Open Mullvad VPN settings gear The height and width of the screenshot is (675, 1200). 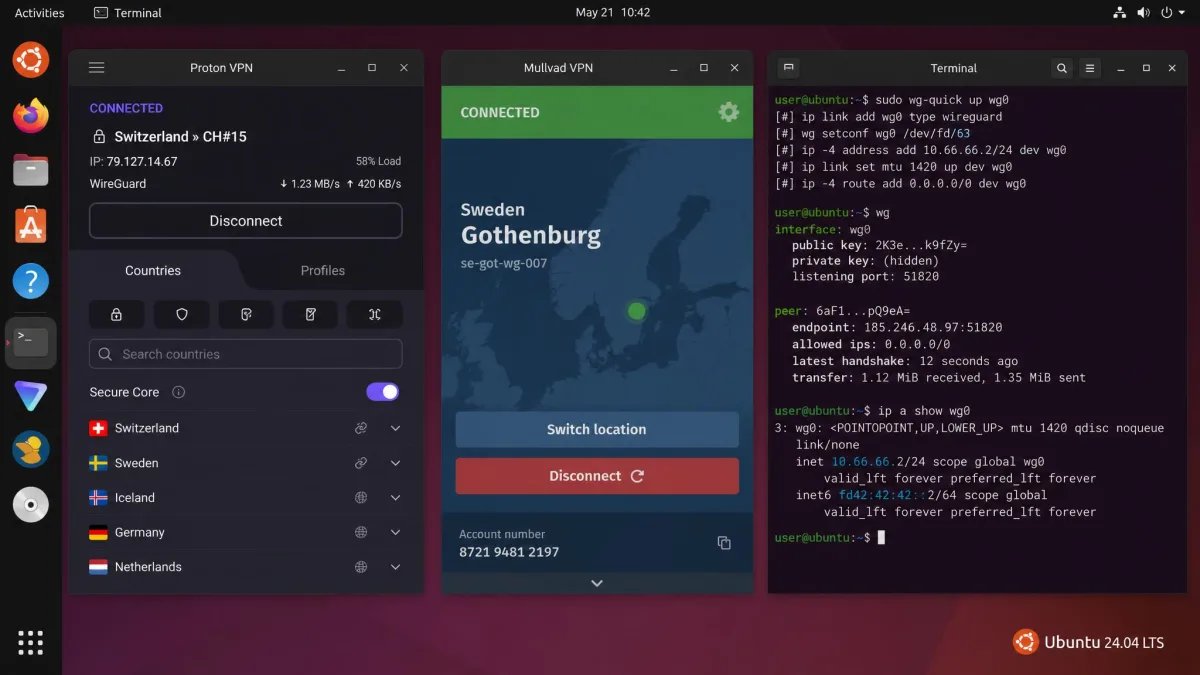pos(729,112)
